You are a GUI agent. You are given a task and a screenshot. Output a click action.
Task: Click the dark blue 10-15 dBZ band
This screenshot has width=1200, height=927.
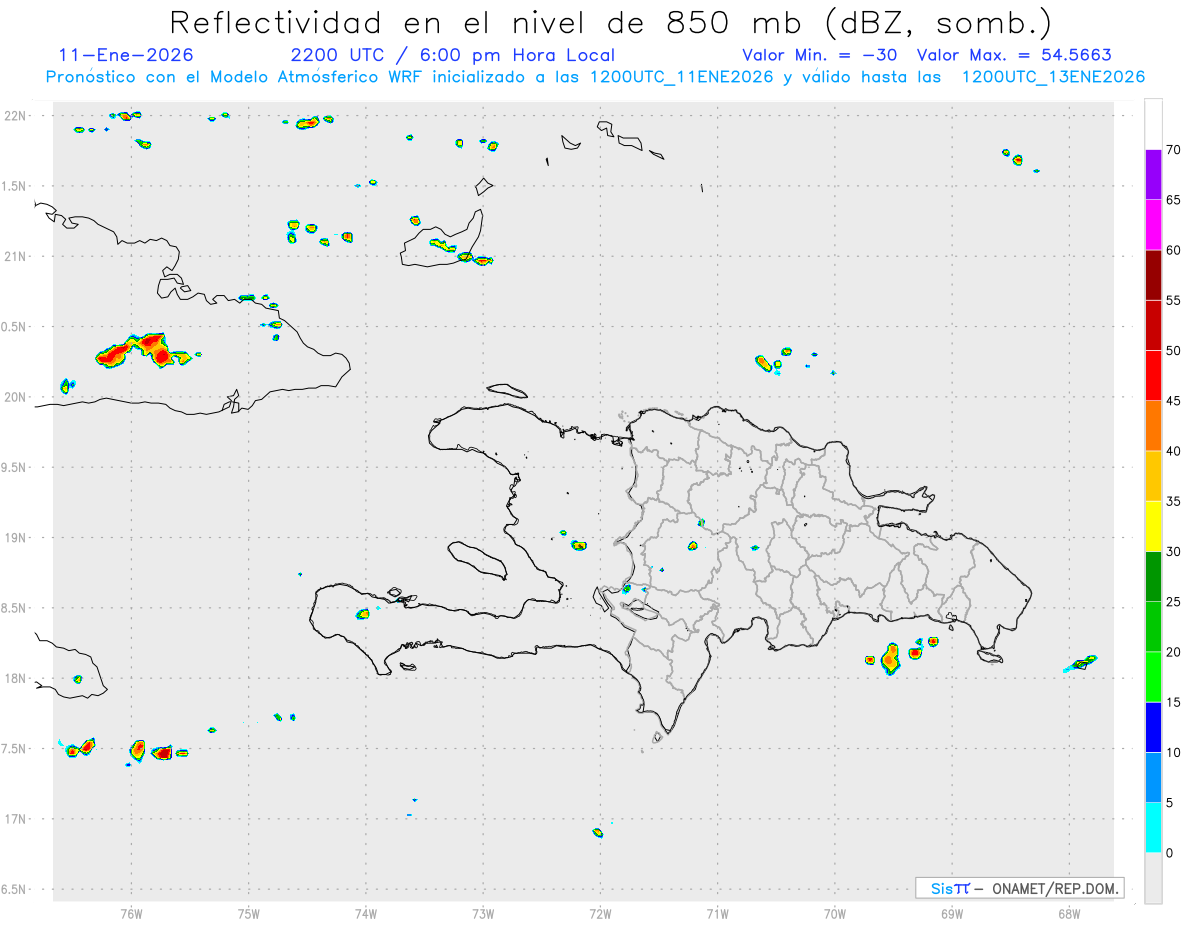point(1153,727)
